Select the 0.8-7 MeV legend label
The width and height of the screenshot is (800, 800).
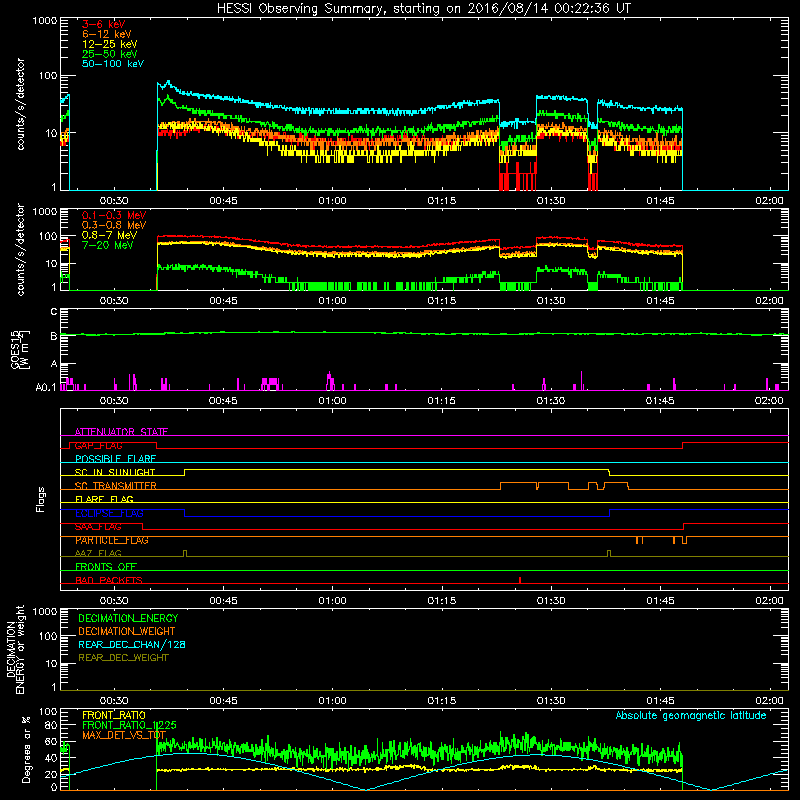tap(109, 235)
